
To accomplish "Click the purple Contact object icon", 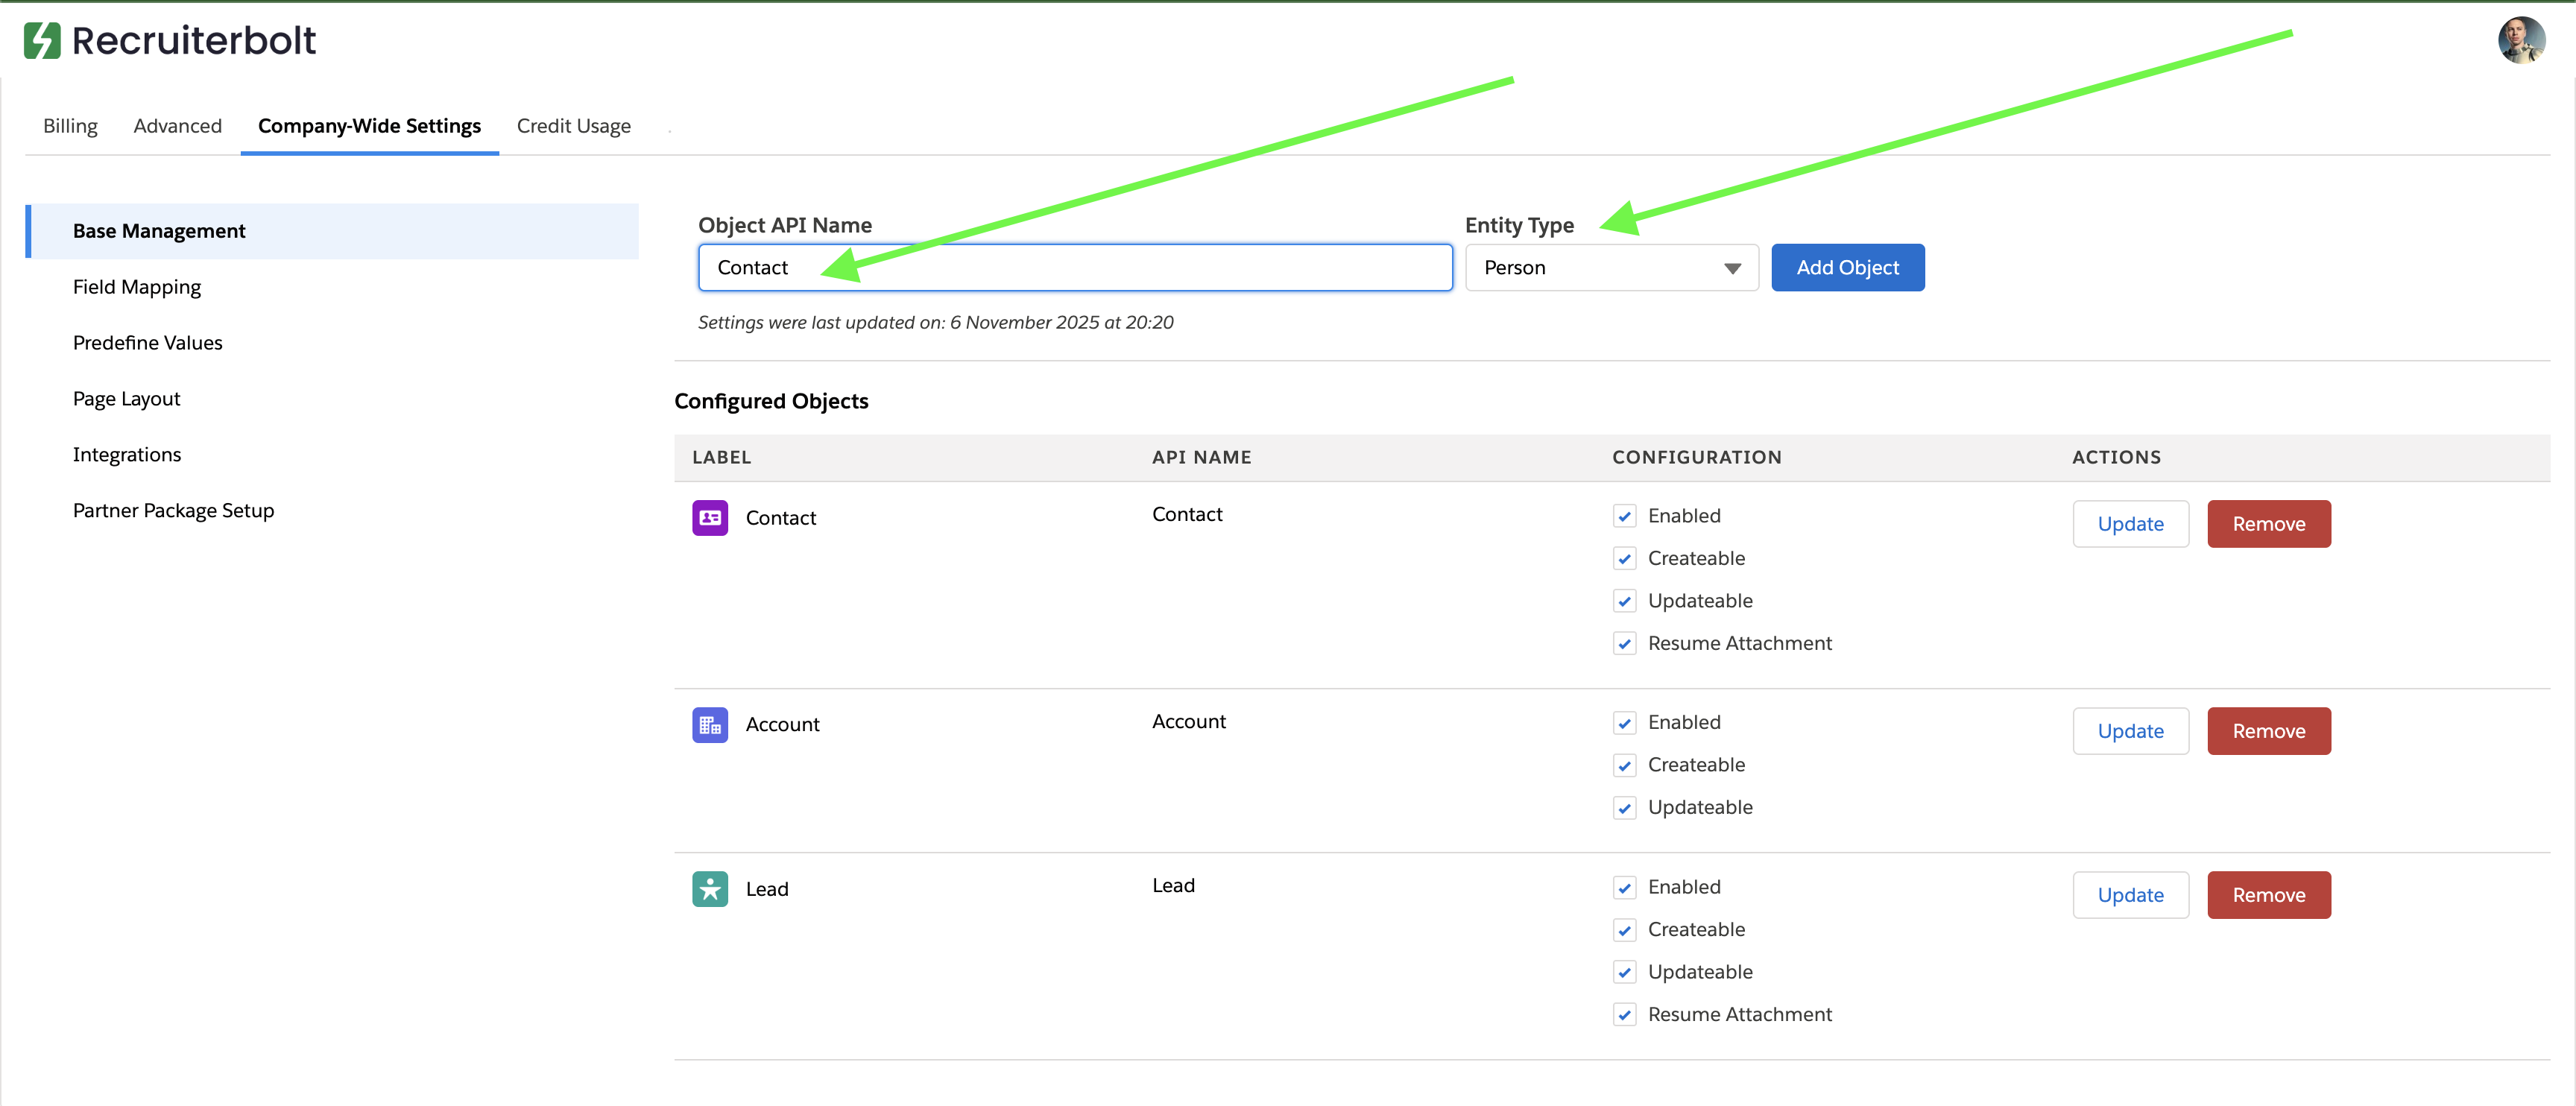I will 710,518.
